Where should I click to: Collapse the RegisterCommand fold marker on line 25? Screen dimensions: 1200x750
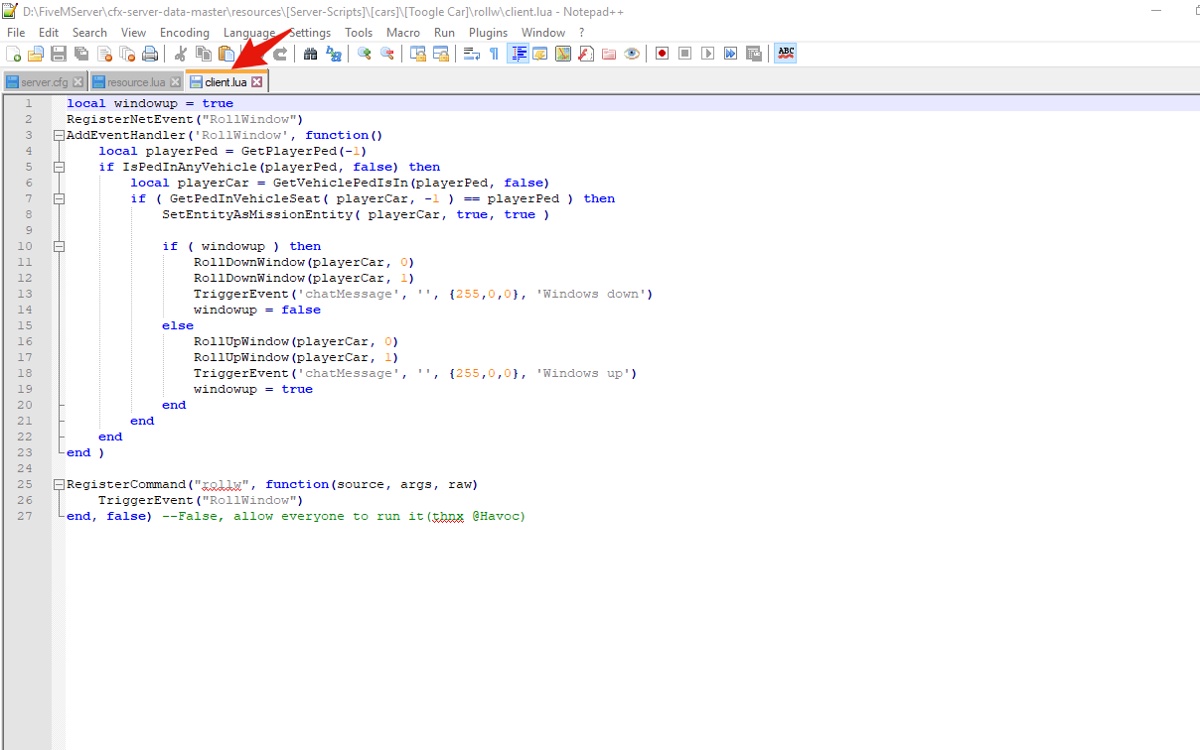(59, 484)
